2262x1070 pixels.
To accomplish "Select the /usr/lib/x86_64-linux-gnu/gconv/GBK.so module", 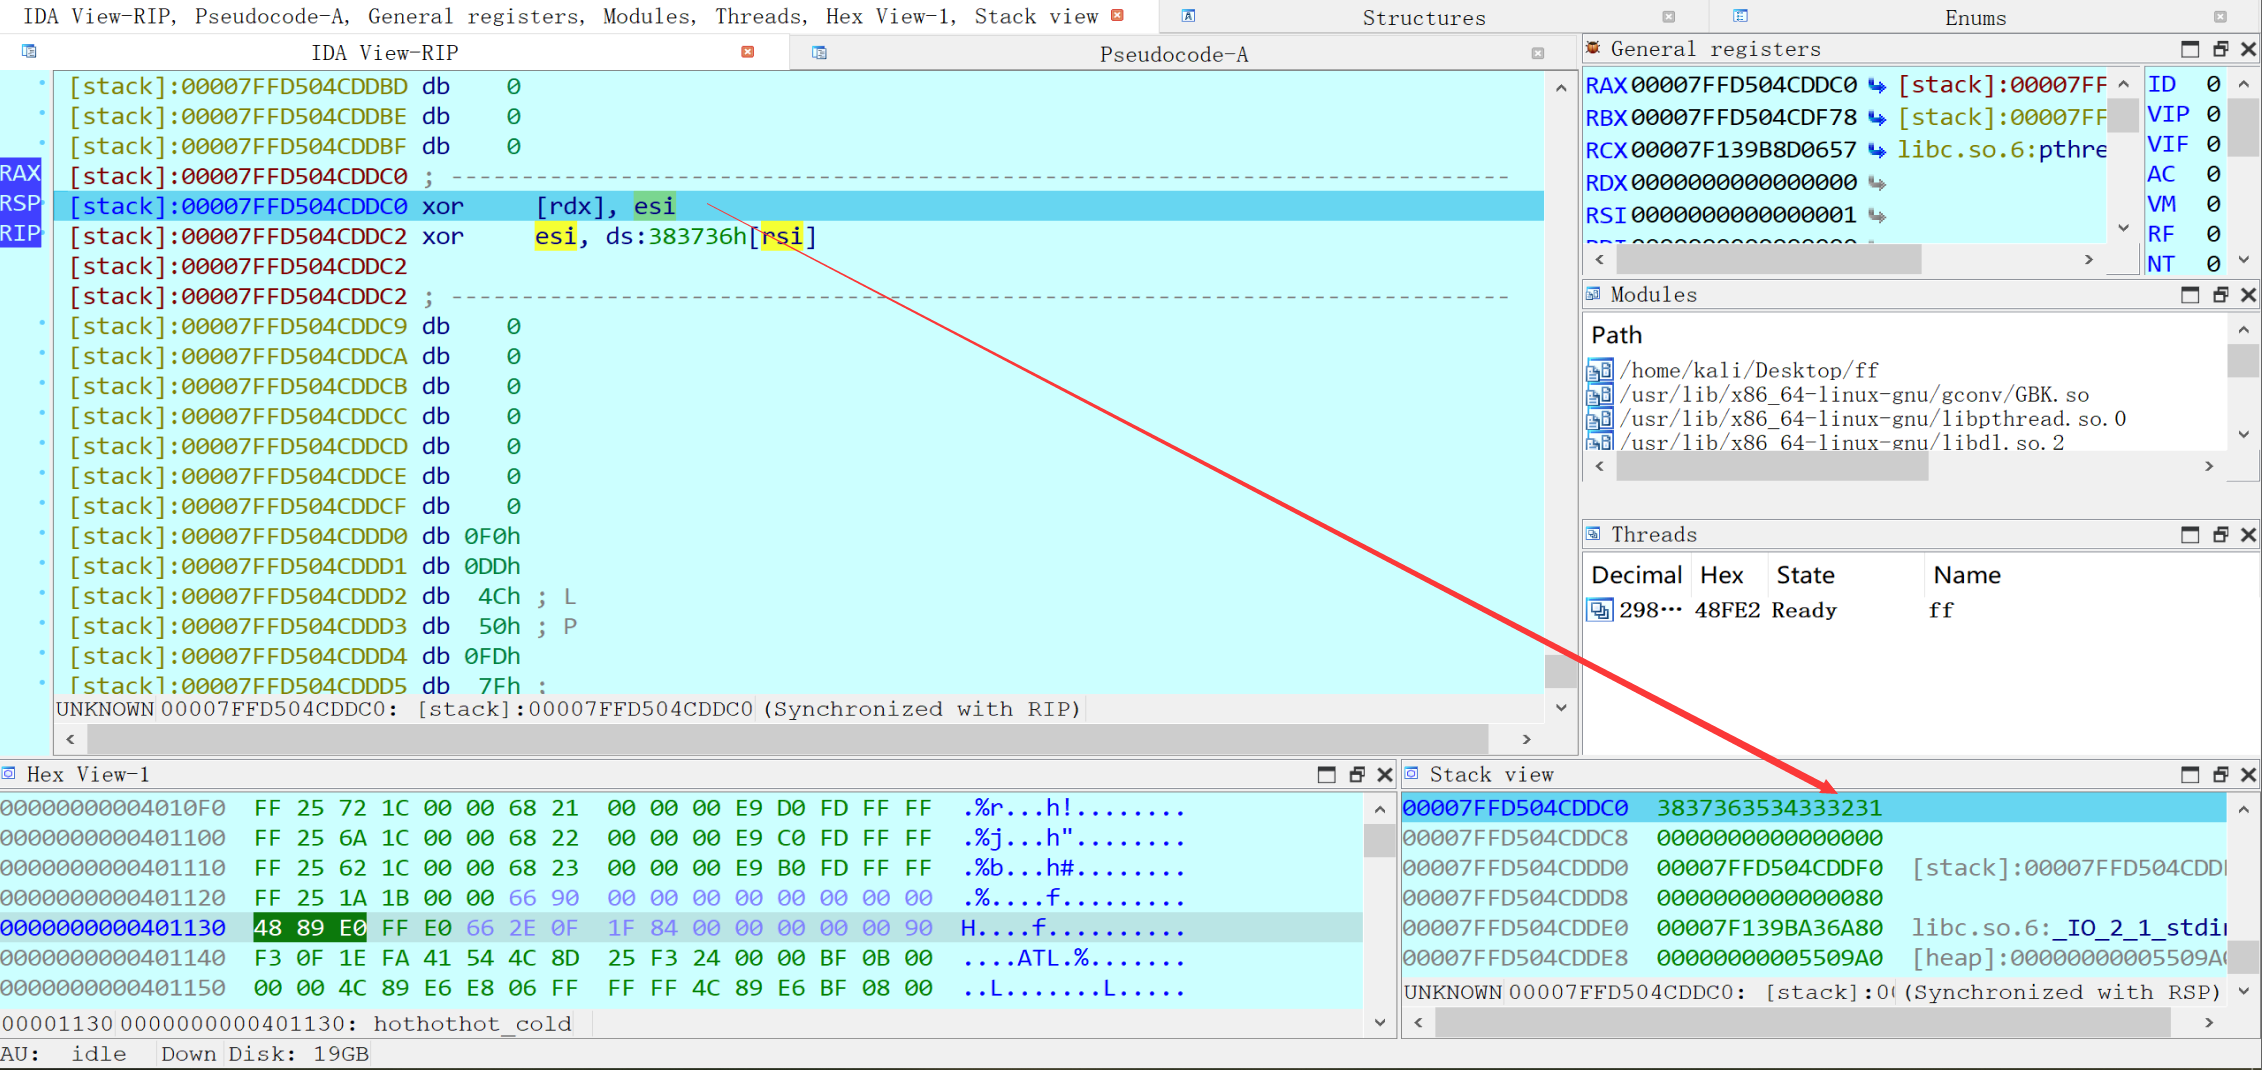I will pyautogui.click(x=1853, y=395).
